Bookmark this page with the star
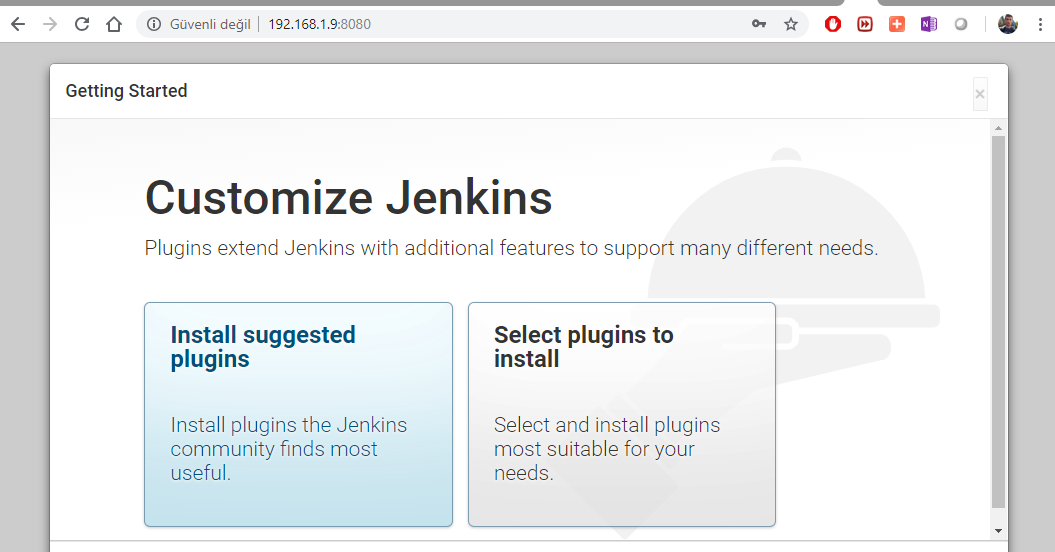Viewport: 1055px width, 552px height. pos(791,24)
